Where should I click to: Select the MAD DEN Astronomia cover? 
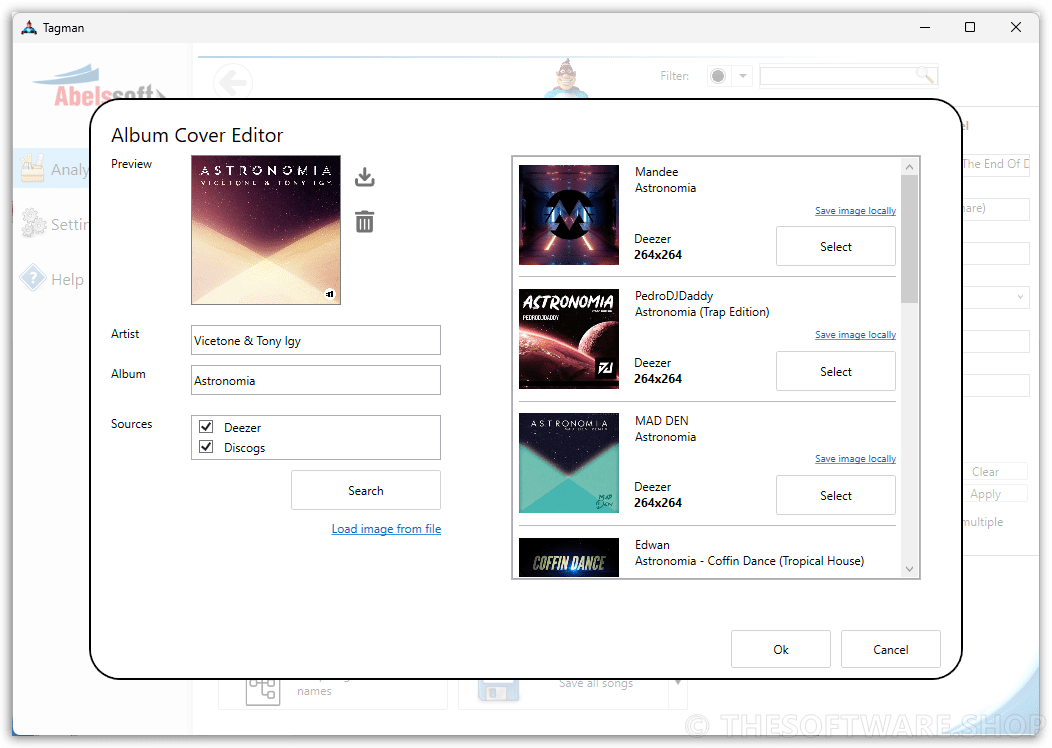(x=836, y=495)
